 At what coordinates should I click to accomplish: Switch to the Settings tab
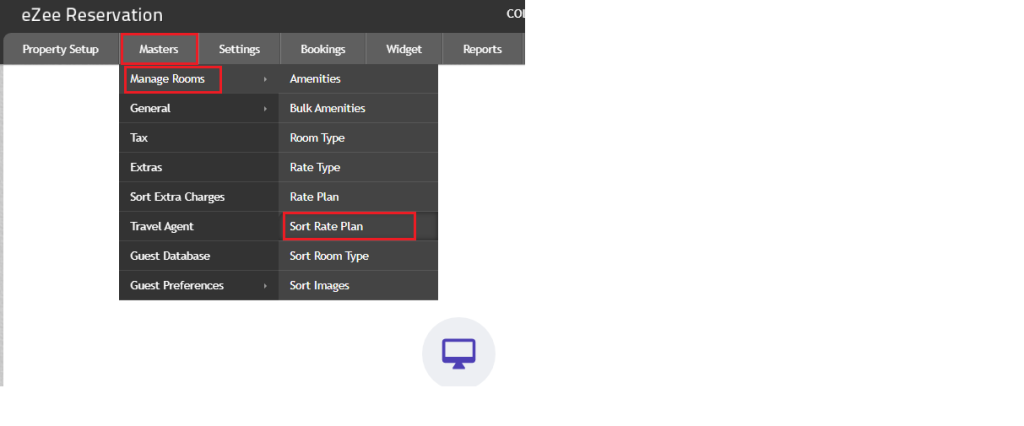coord(239,49)
